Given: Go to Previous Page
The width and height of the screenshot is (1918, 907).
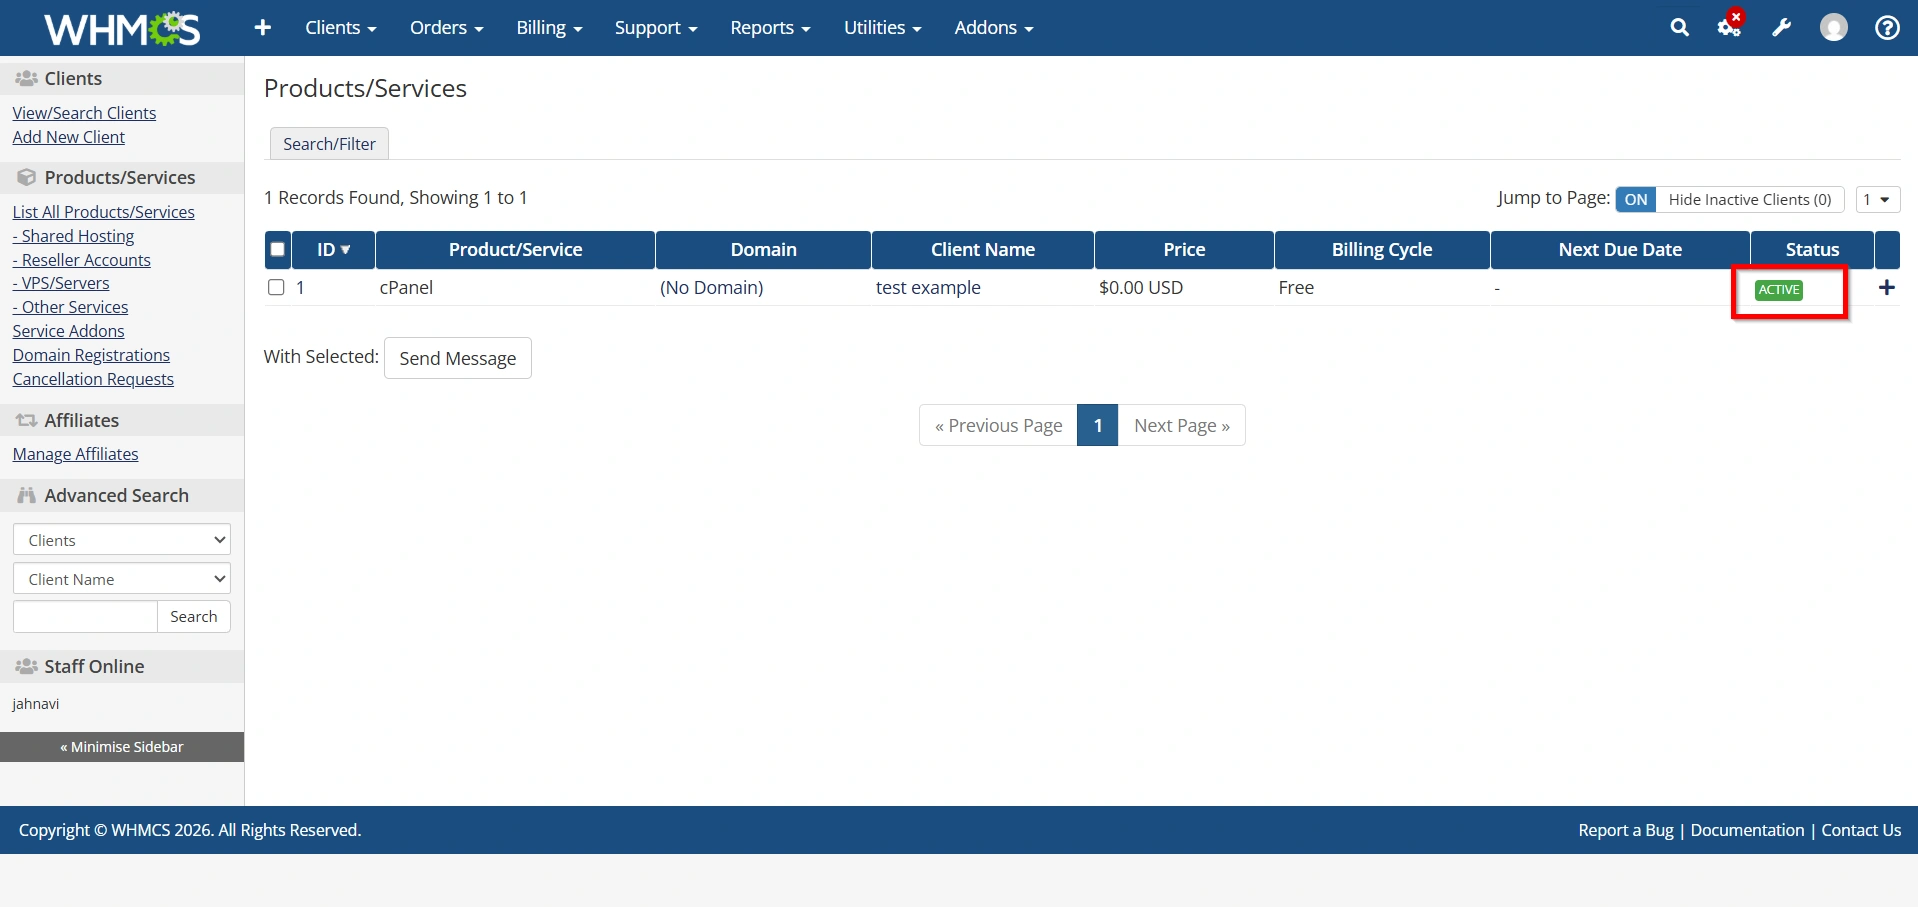Looking at the screenshot, I should pyautogui.click(x=998, y=425).
